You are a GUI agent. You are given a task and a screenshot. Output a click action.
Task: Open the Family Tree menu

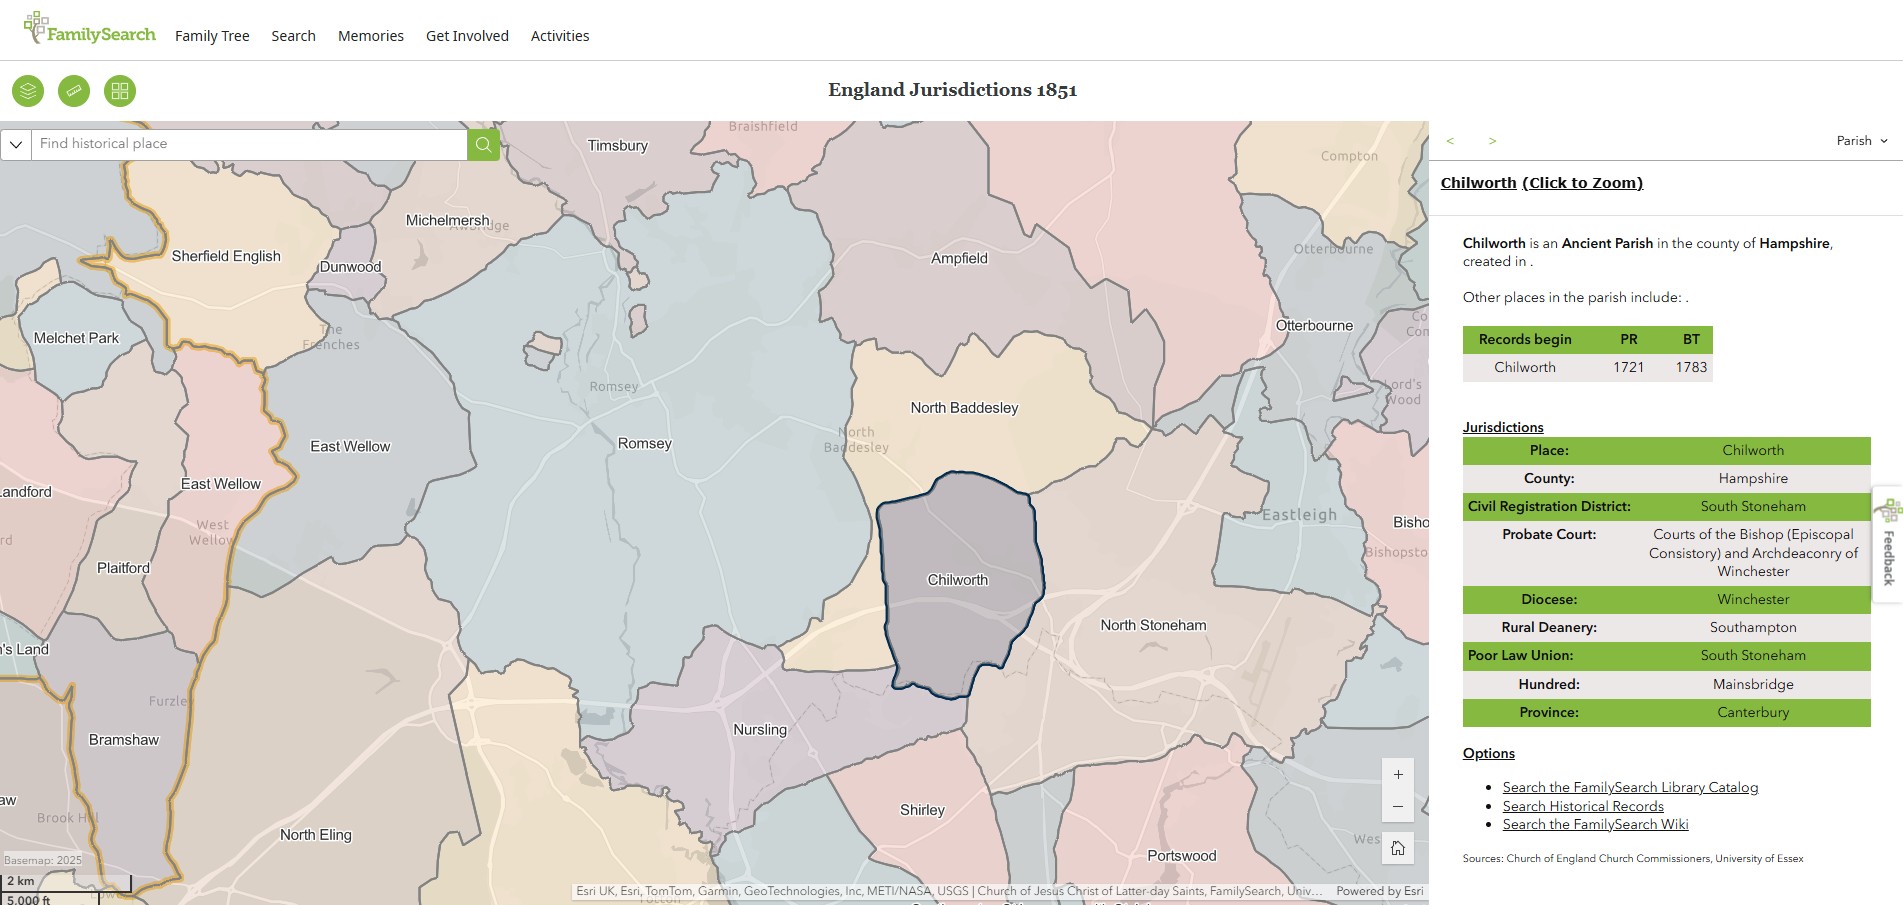(x=212, y=36)
